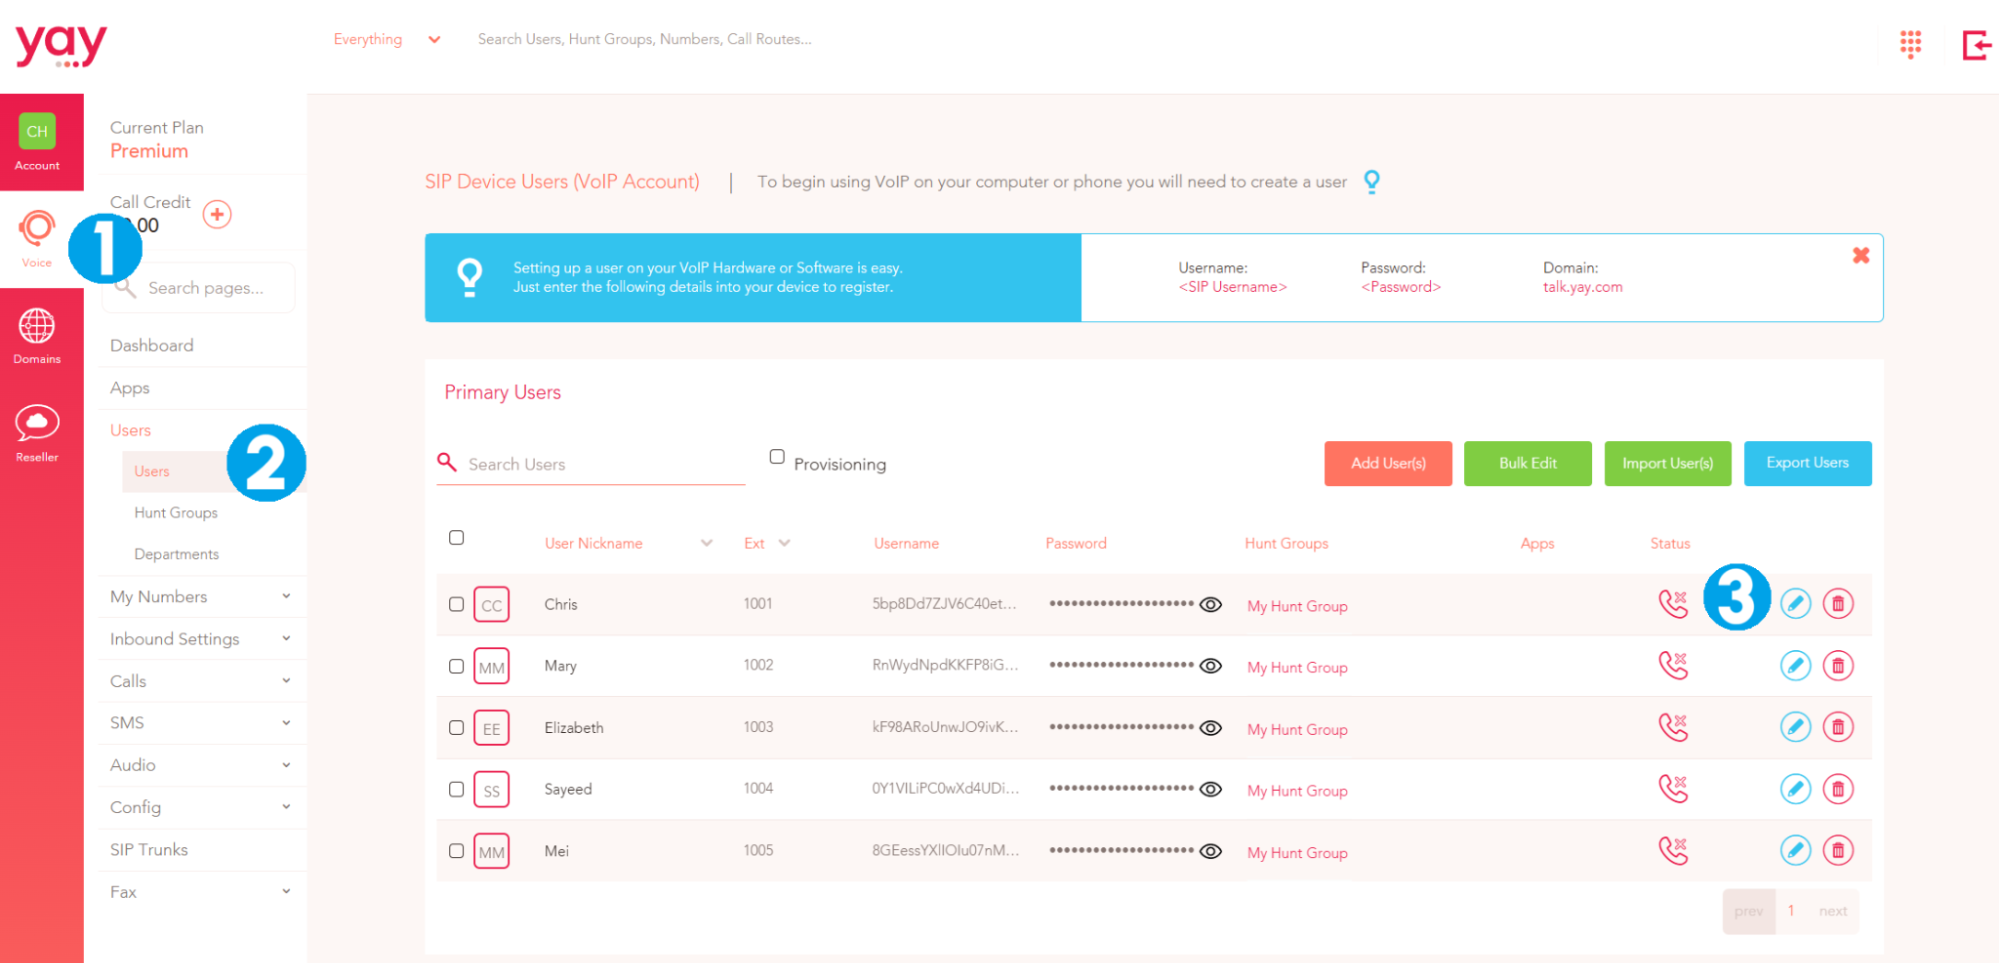Edit user Sayeed with the pencil icon
1999x964 pixels.
click(x=1796, y=789)
